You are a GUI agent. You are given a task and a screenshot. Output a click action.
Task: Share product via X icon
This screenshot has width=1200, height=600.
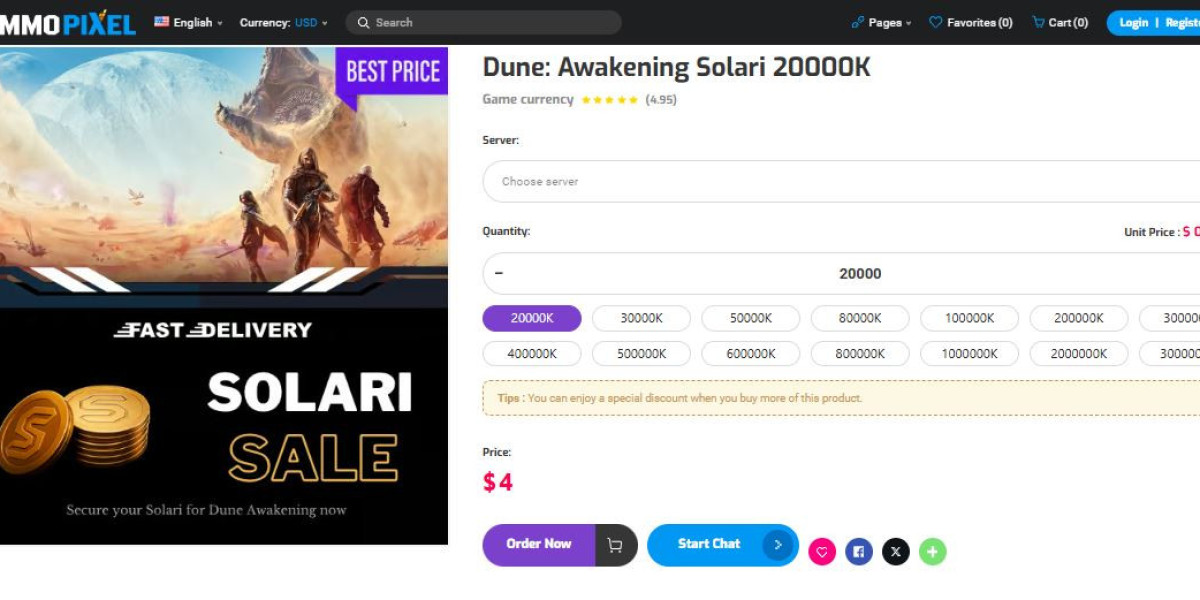pyautogui.click(x=896, y=551)
